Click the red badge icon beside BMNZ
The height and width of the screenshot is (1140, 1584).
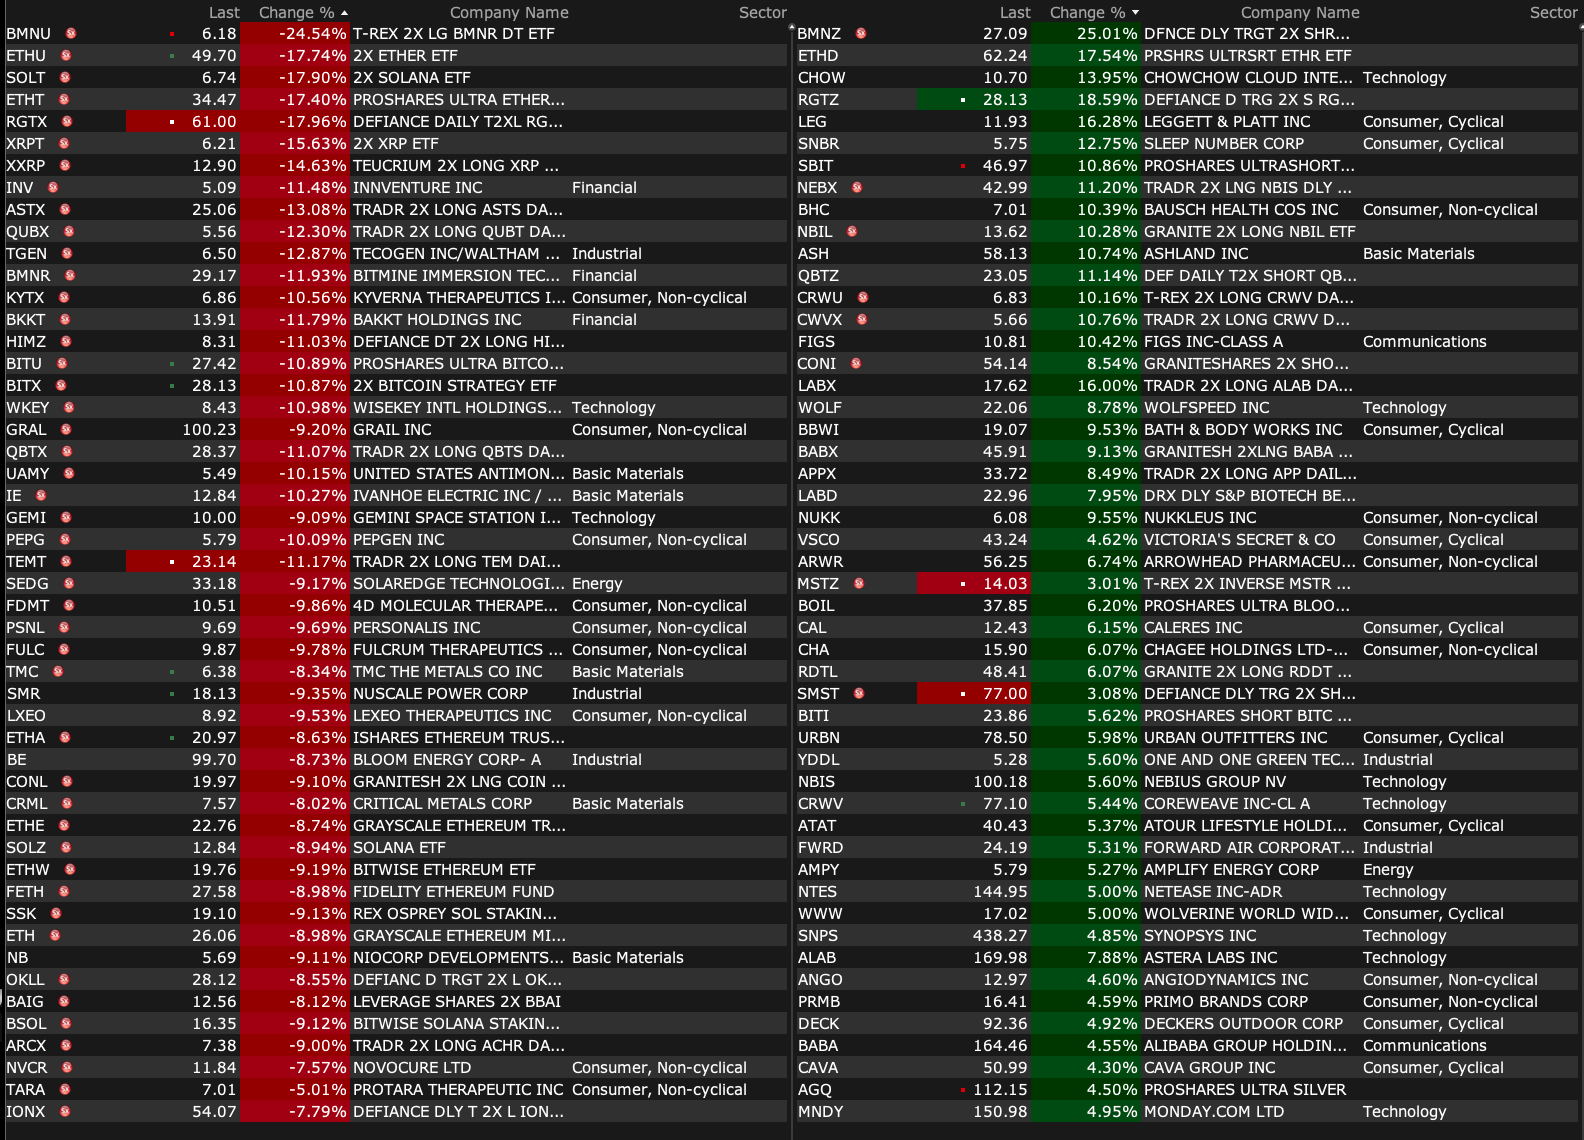(861, 34)
